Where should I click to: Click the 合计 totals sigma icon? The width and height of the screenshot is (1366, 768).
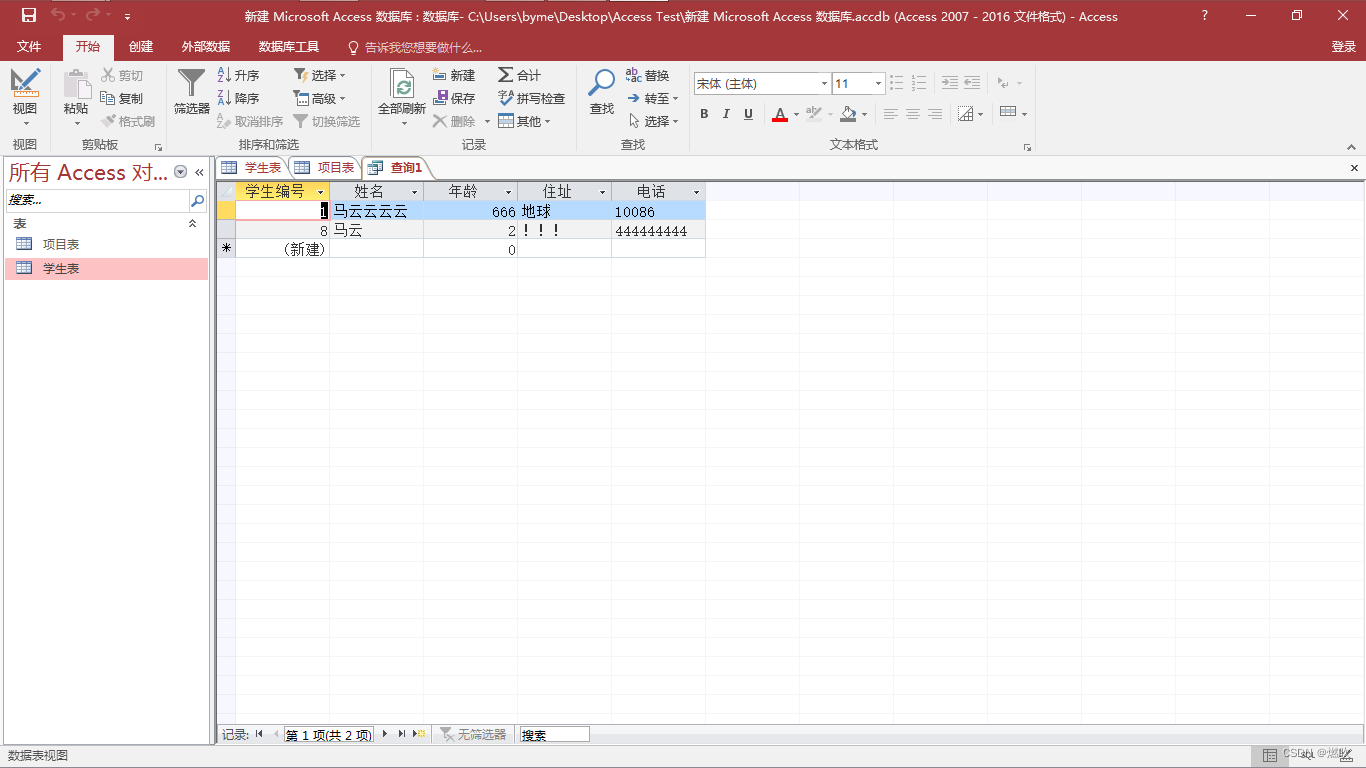tap(506, 75)
